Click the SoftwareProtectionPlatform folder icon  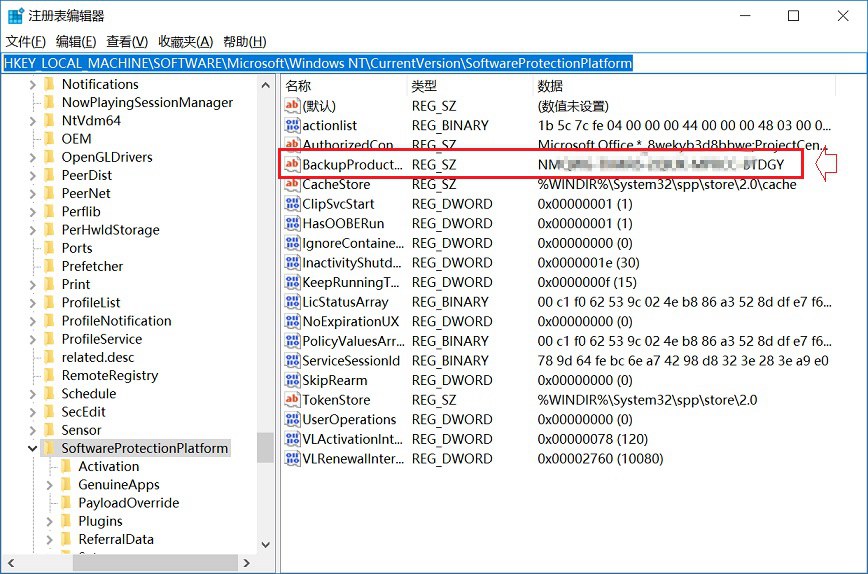click(x=49, y=448)
